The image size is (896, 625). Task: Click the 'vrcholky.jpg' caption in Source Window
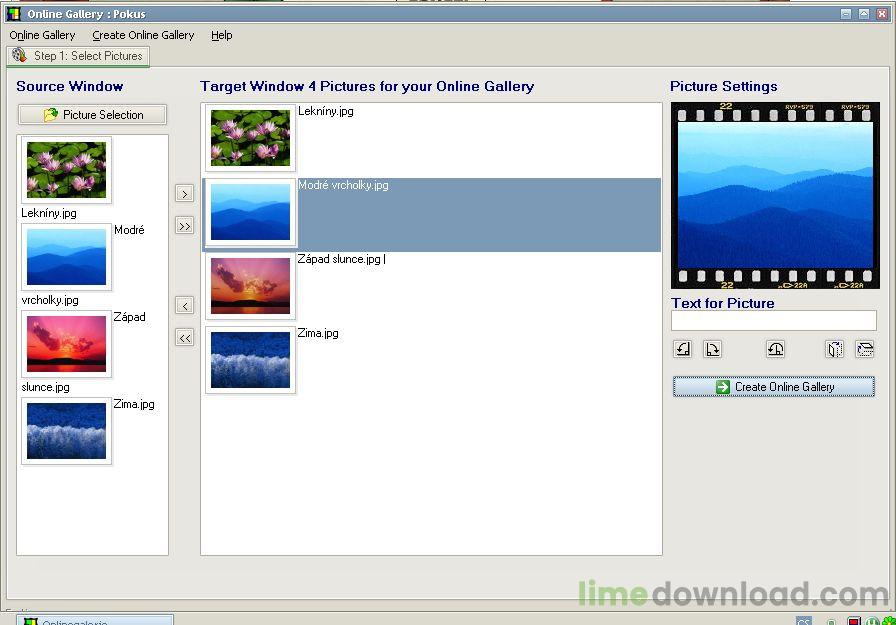(50, 300)
